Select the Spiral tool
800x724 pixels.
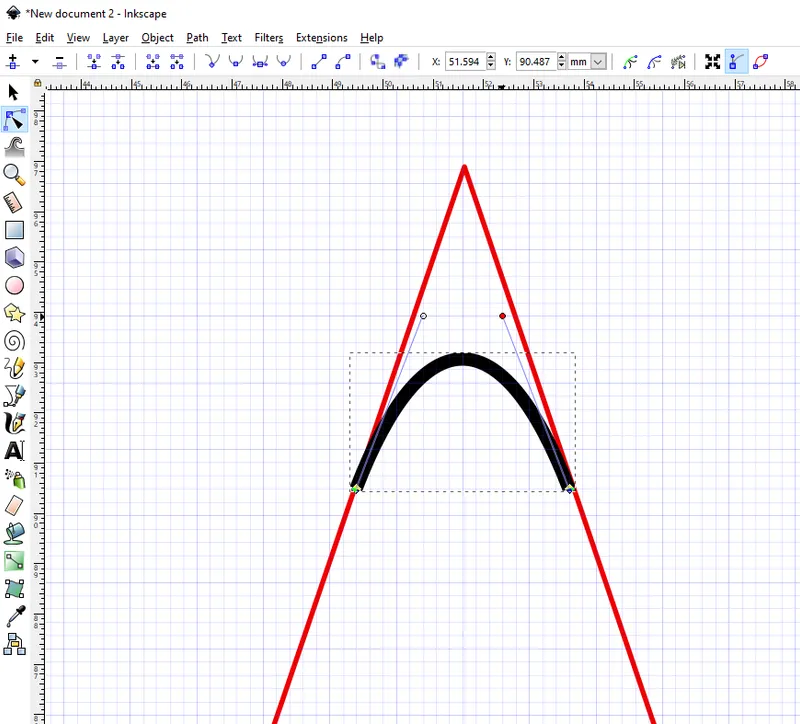(x=13, y=341)
